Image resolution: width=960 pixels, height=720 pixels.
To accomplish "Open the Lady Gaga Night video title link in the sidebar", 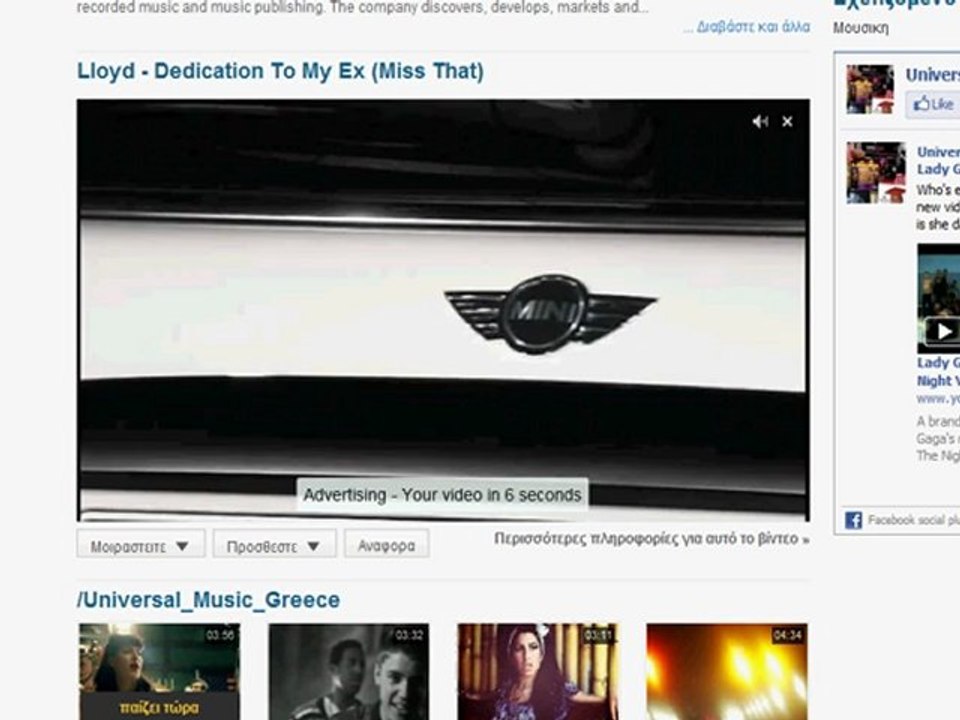I will point(938,372).
